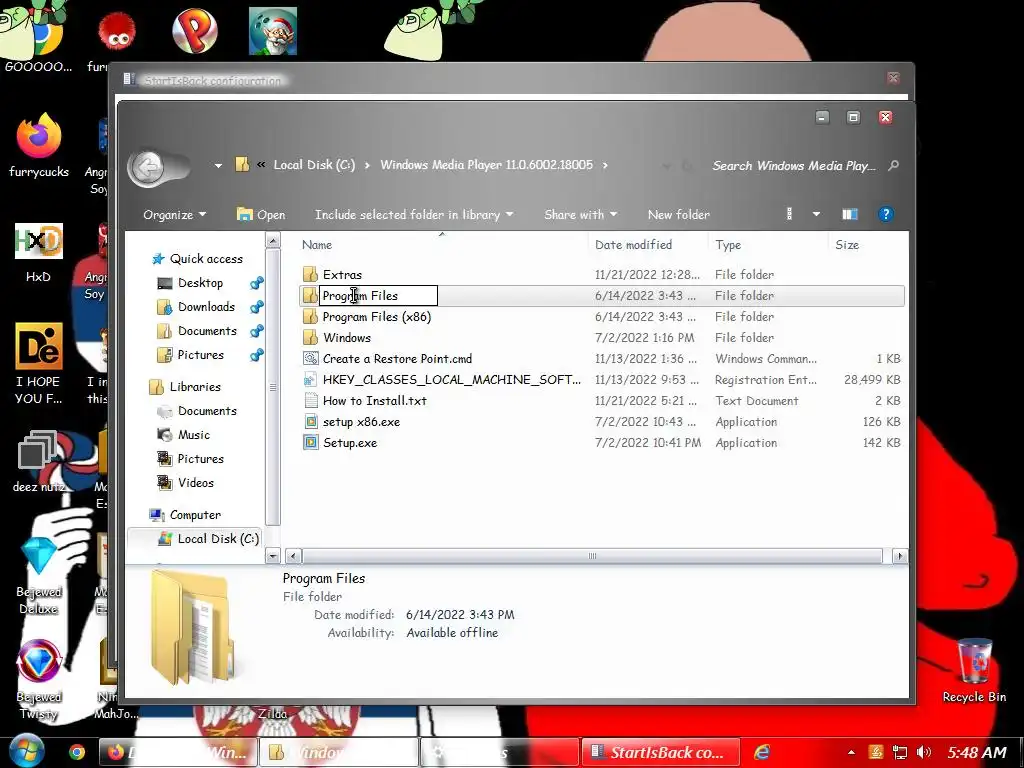Select Create a Restore Point.cmd file
This screenshot has height=768, width=1024.
click(x=397, y=359)
